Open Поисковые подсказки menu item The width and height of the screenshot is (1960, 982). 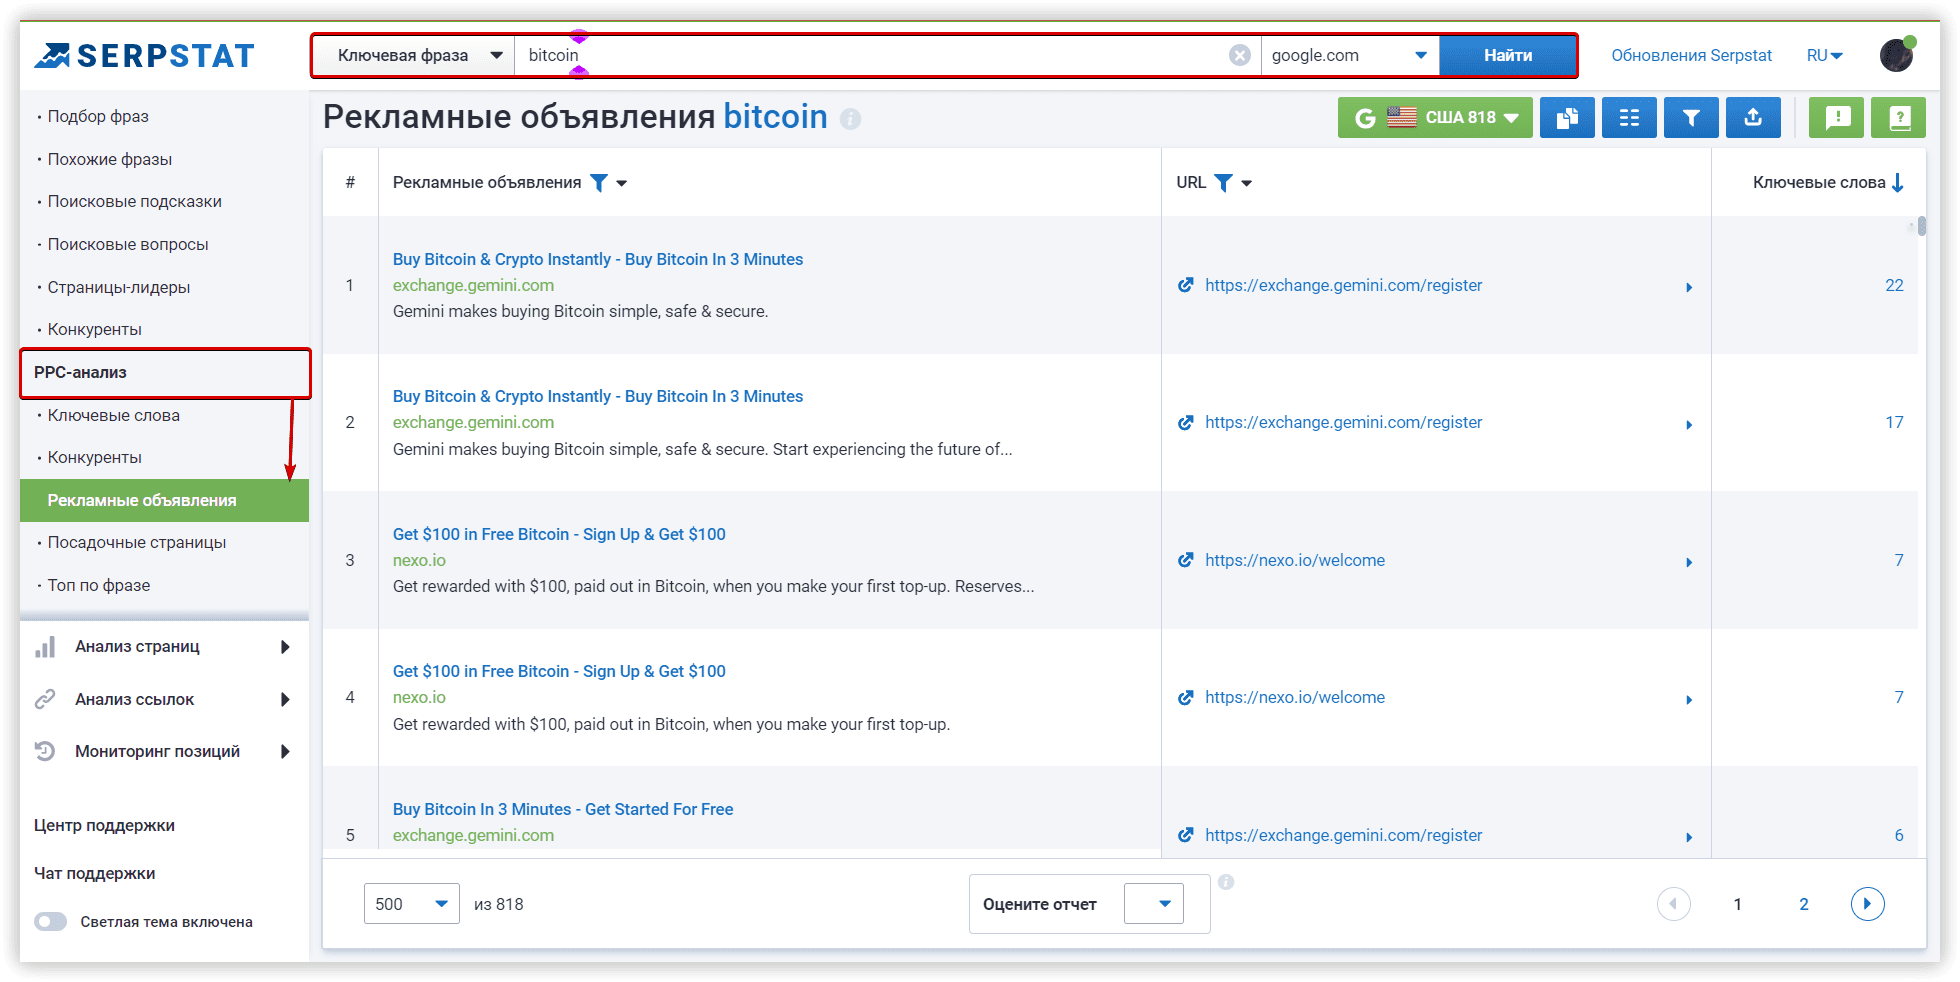point(135,202)
